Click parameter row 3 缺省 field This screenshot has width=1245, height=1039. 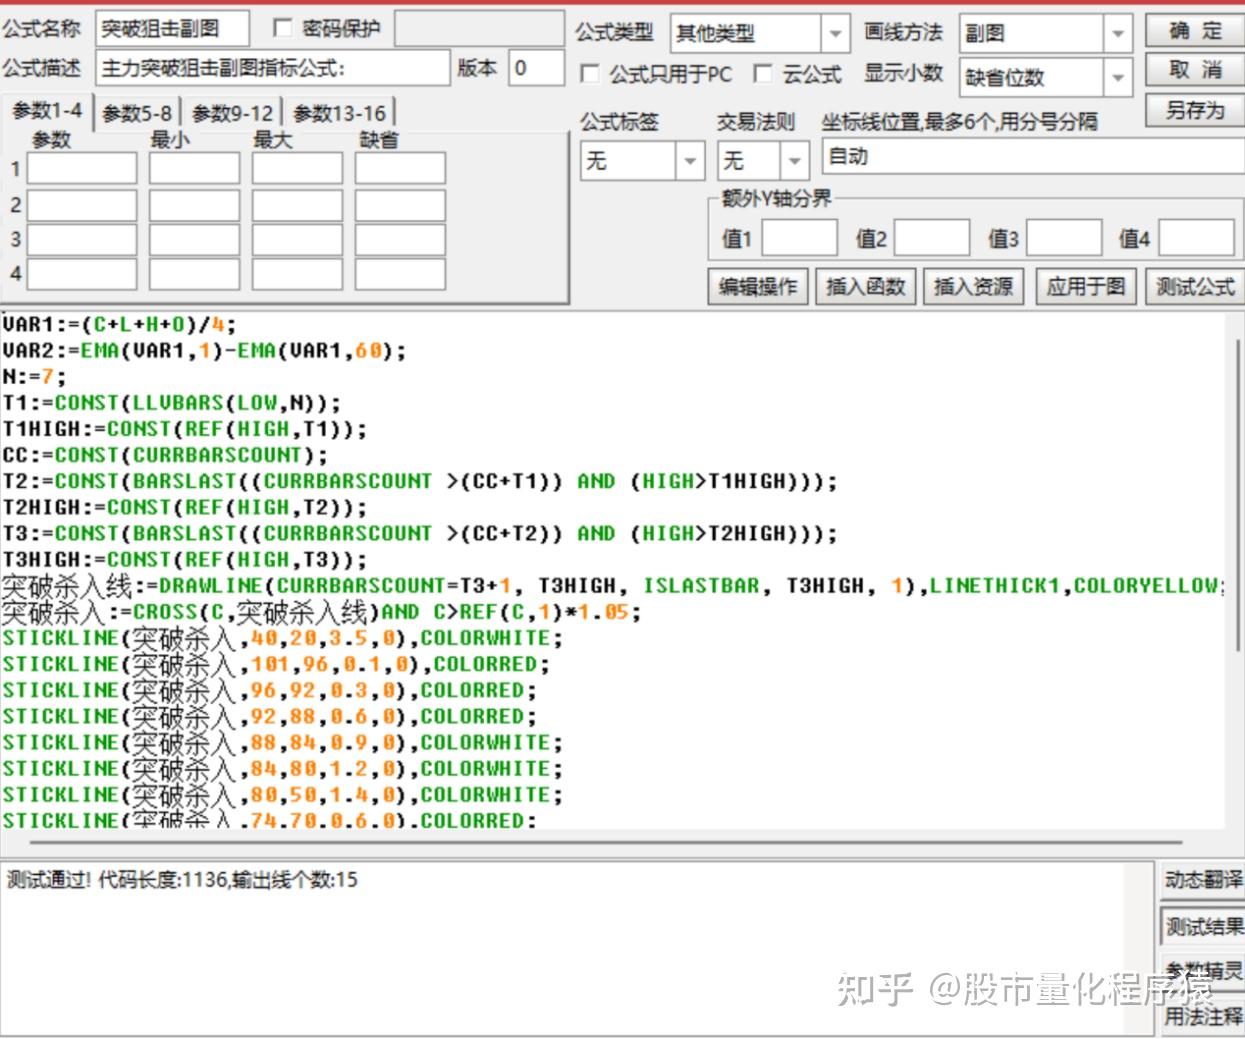point(400,240)
